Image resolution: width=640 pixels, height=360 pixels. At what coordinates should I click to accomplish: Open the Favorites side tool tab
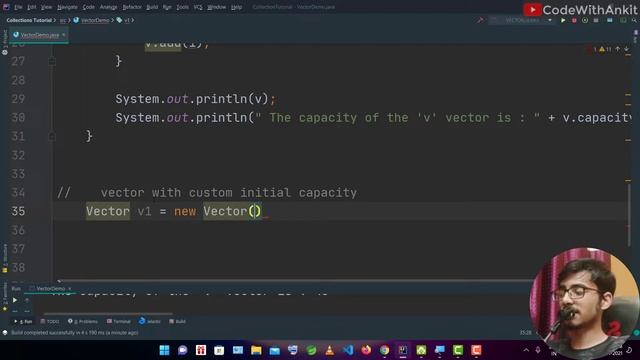tap(5, 296)
